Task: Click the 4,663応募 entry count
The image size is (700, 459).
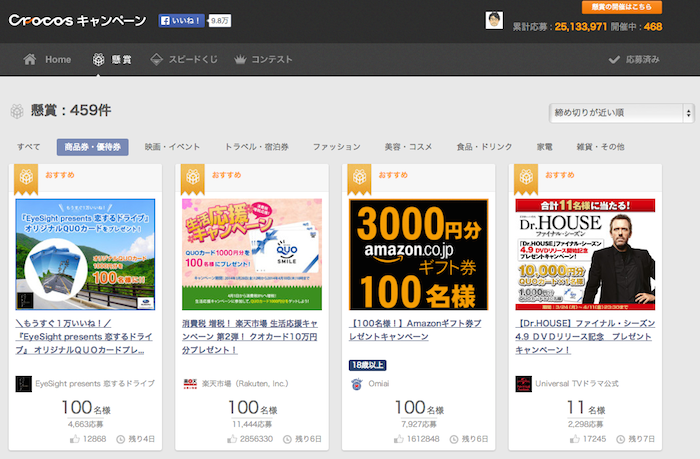Action: tap(86, 424)
